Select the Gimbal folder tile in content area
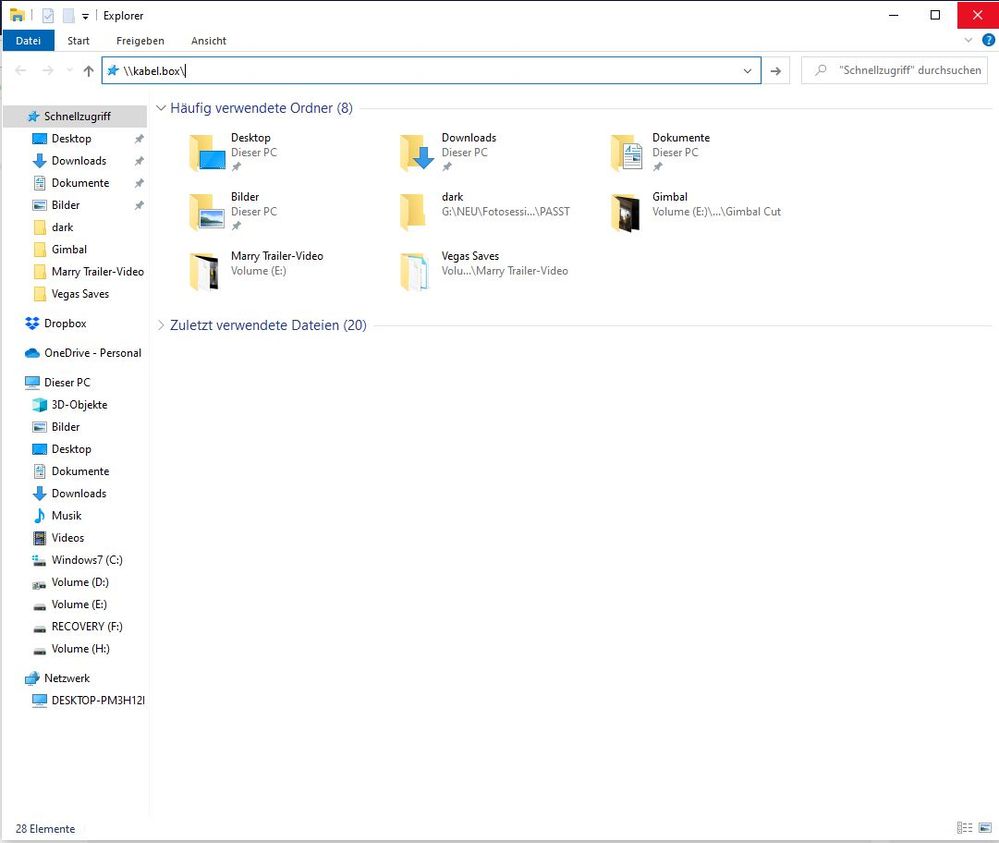Screen dimensions: 999x843 click(696, 212)
